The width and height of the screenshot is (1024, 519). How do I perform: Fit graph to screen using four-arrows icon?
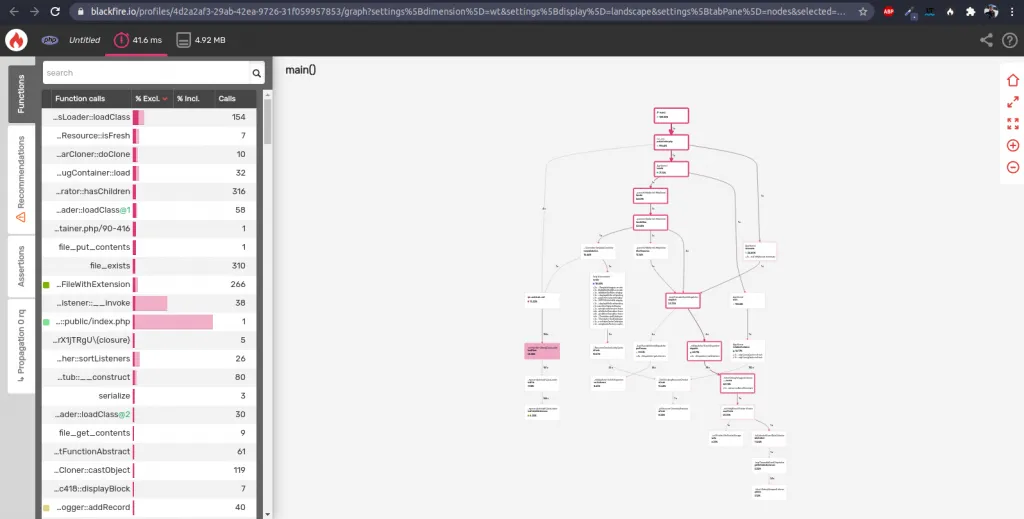(1012, 124)
